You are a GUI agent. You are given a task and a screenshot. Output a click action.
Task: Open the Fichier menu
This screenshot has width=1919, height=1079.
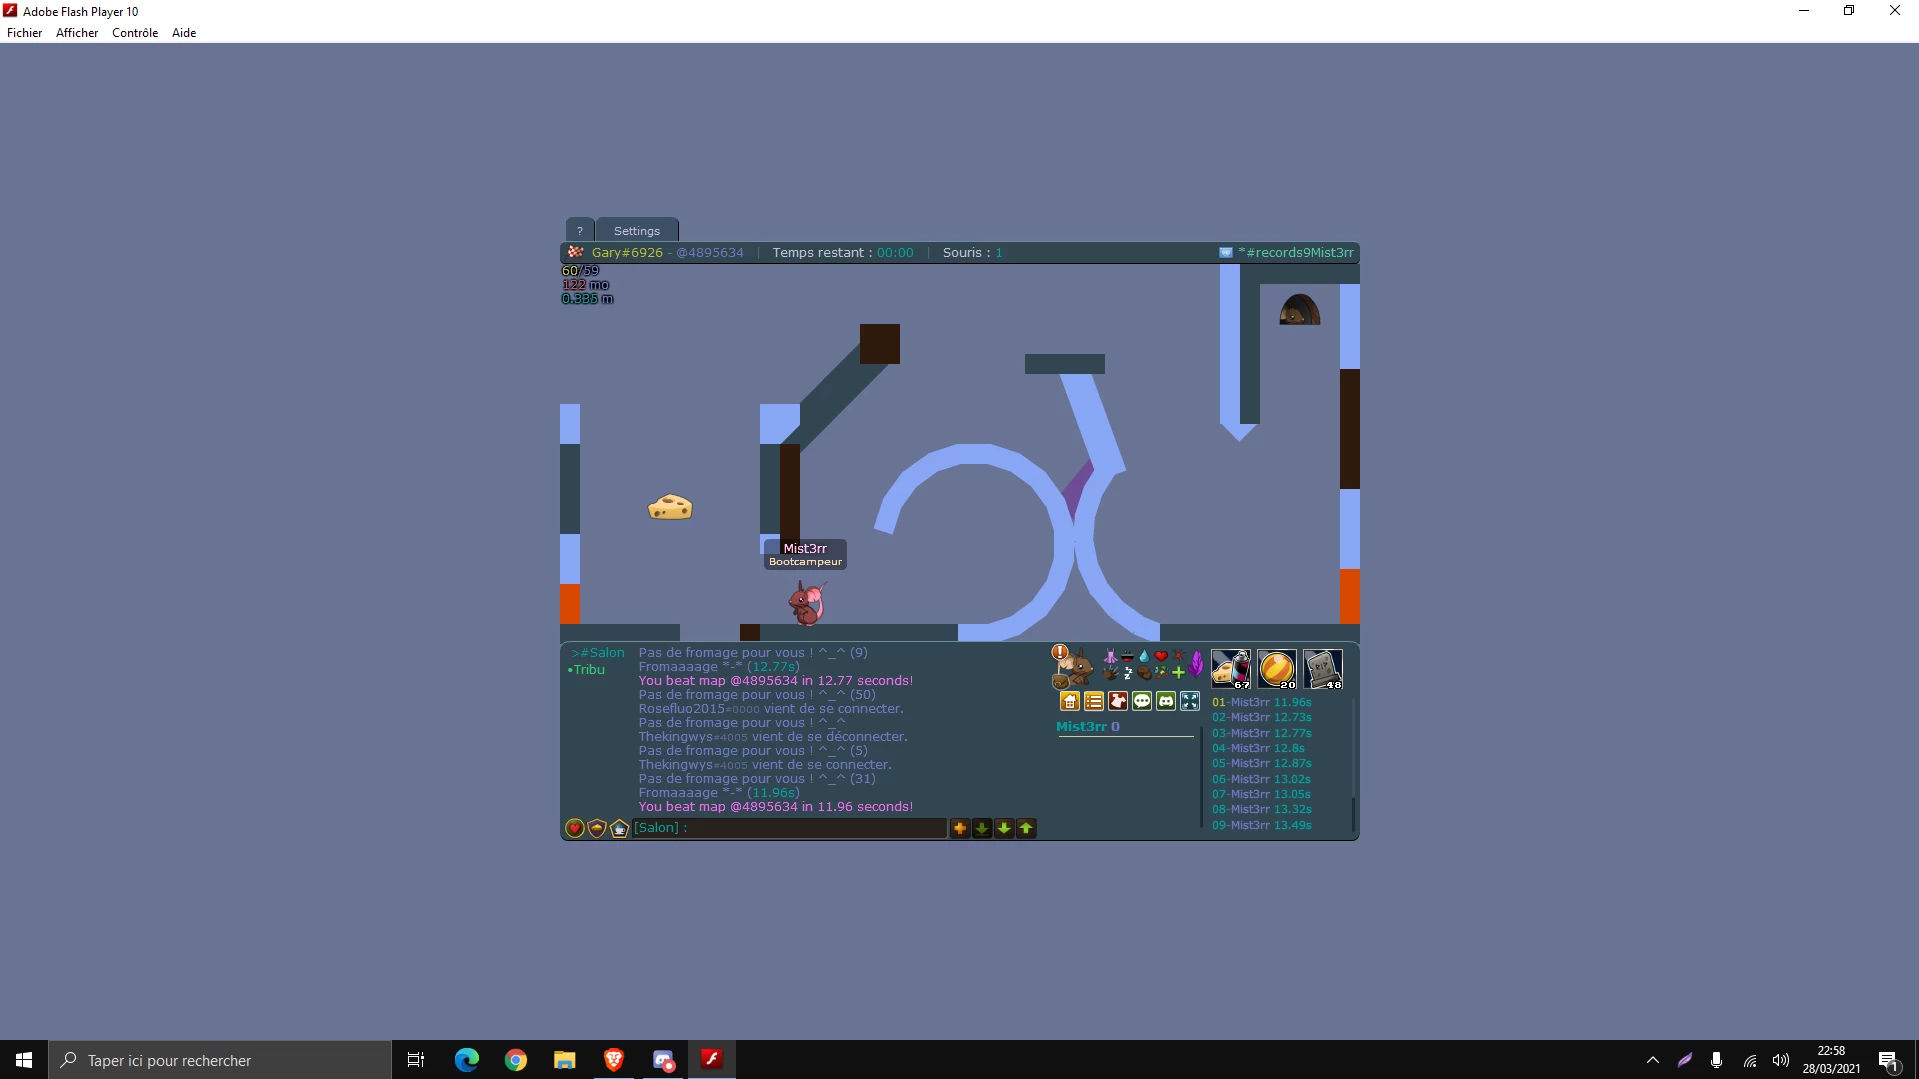point(25,33)
